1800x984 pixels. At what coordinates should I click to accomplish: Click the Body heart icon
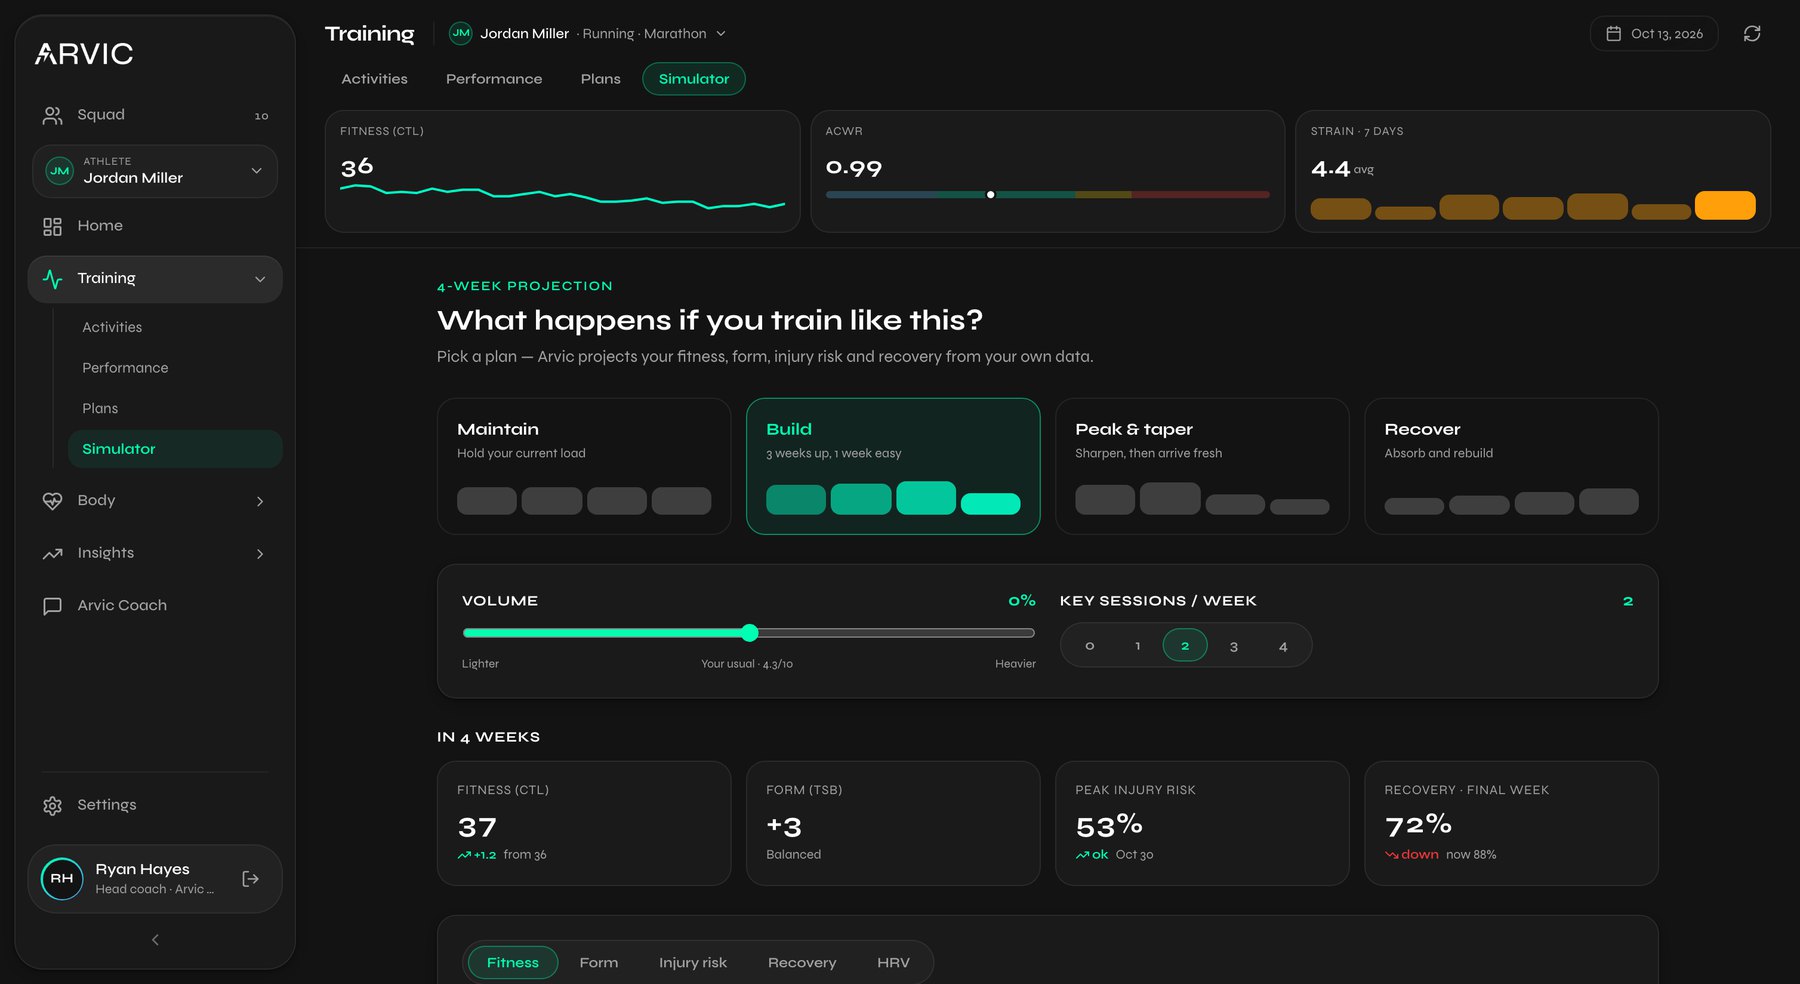[x=52, y=501]
